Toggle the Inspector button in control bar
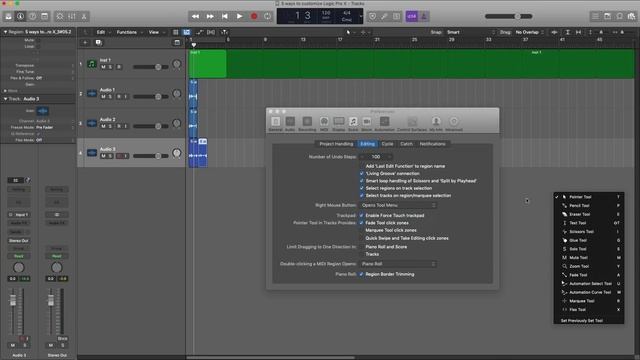This screenshot has width=640, height=360. pyautogui.click(x=20, y=16)
